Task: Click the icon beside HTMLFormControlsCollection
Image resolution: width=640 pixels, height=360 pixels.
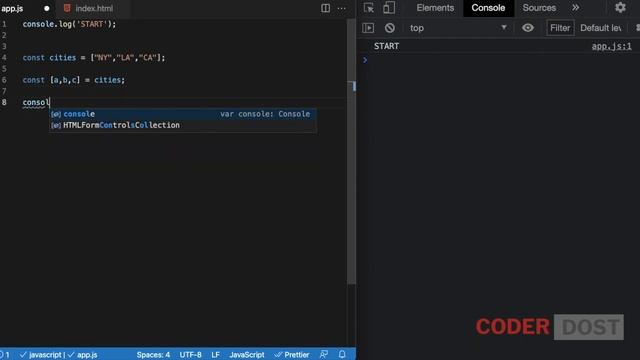Action: click(56, 125)
